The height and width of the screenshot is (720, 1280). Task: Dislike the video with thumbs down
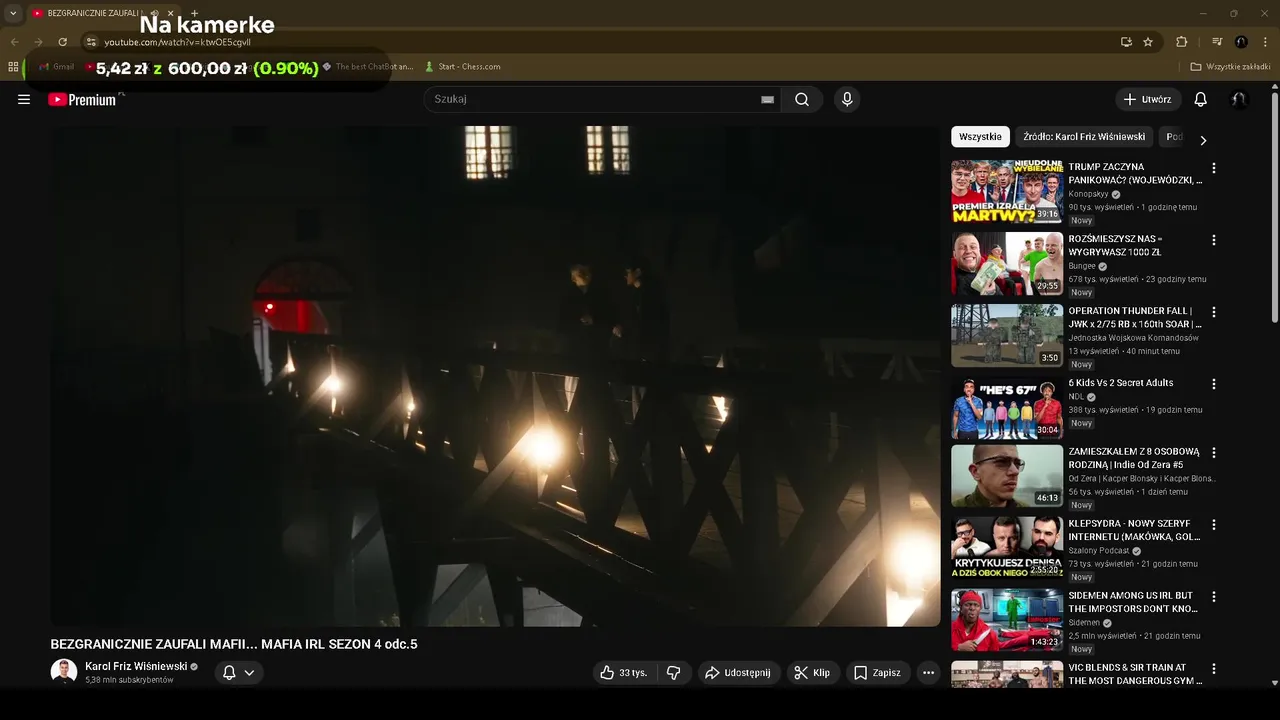click(673, 673)
